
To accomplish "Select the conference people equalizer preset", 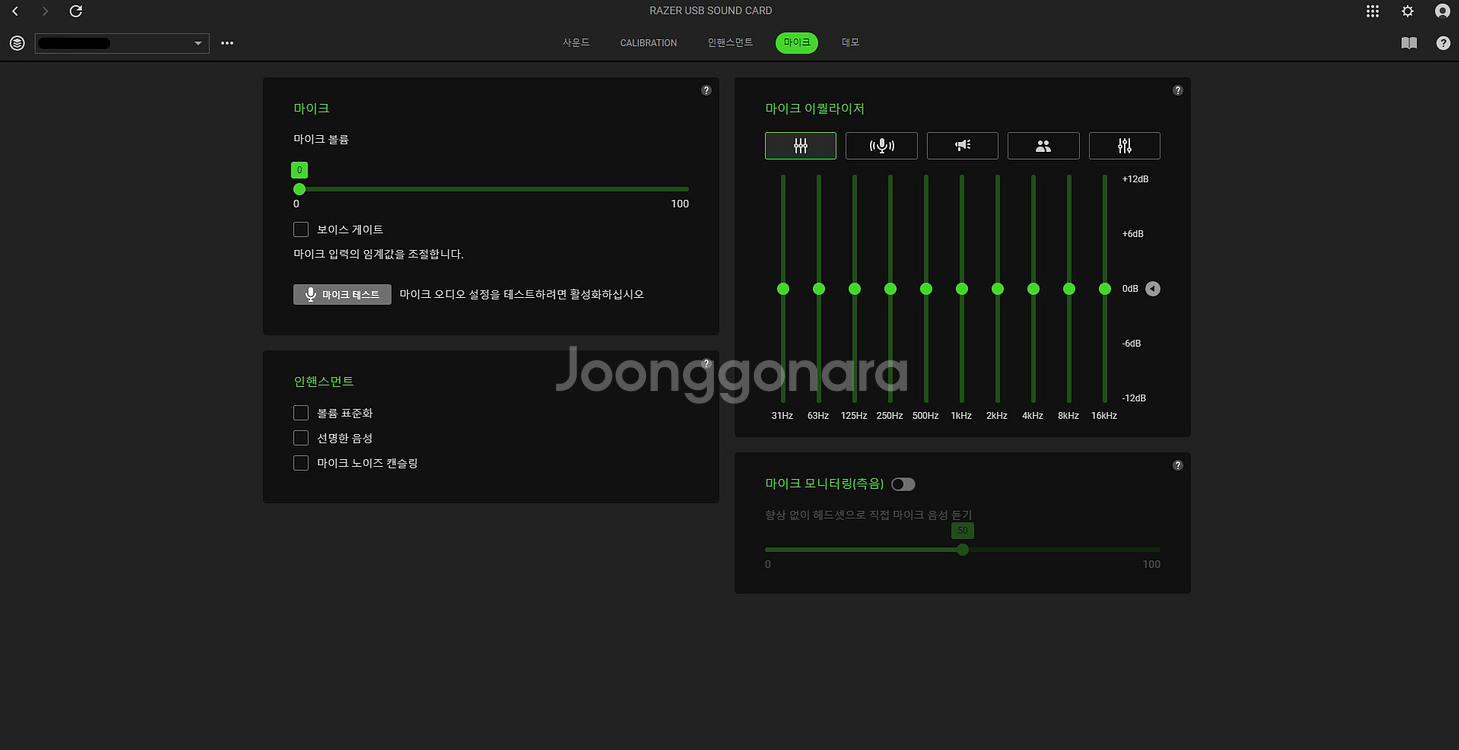I will pos(1043,146).
